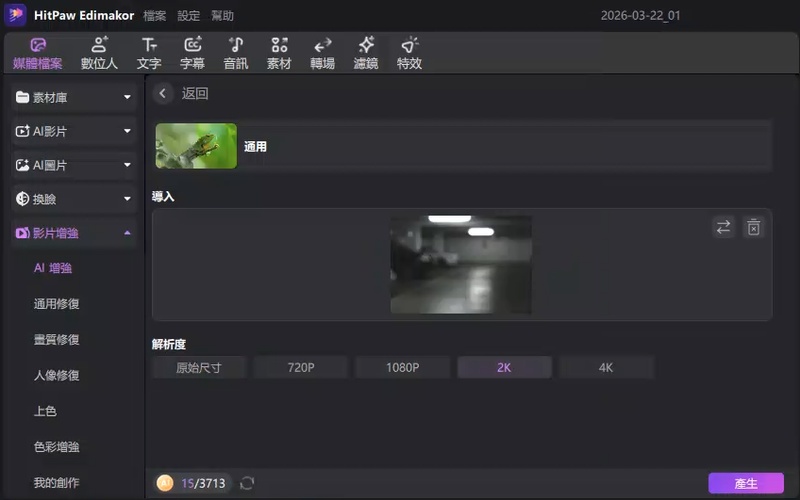800x500 pixels.
Task: Delete the imported video with trash icon
Action: pos(754,227)
